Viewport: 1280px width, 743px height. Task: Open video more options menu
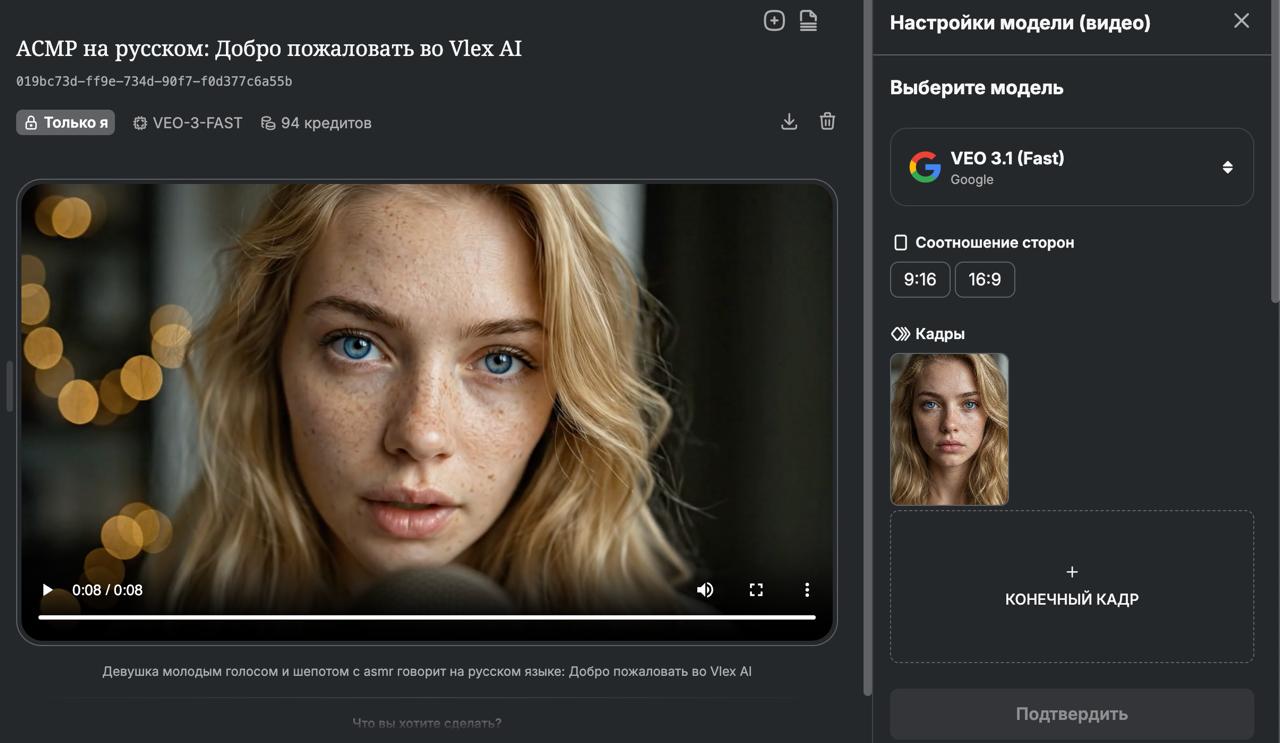[807, 590]
